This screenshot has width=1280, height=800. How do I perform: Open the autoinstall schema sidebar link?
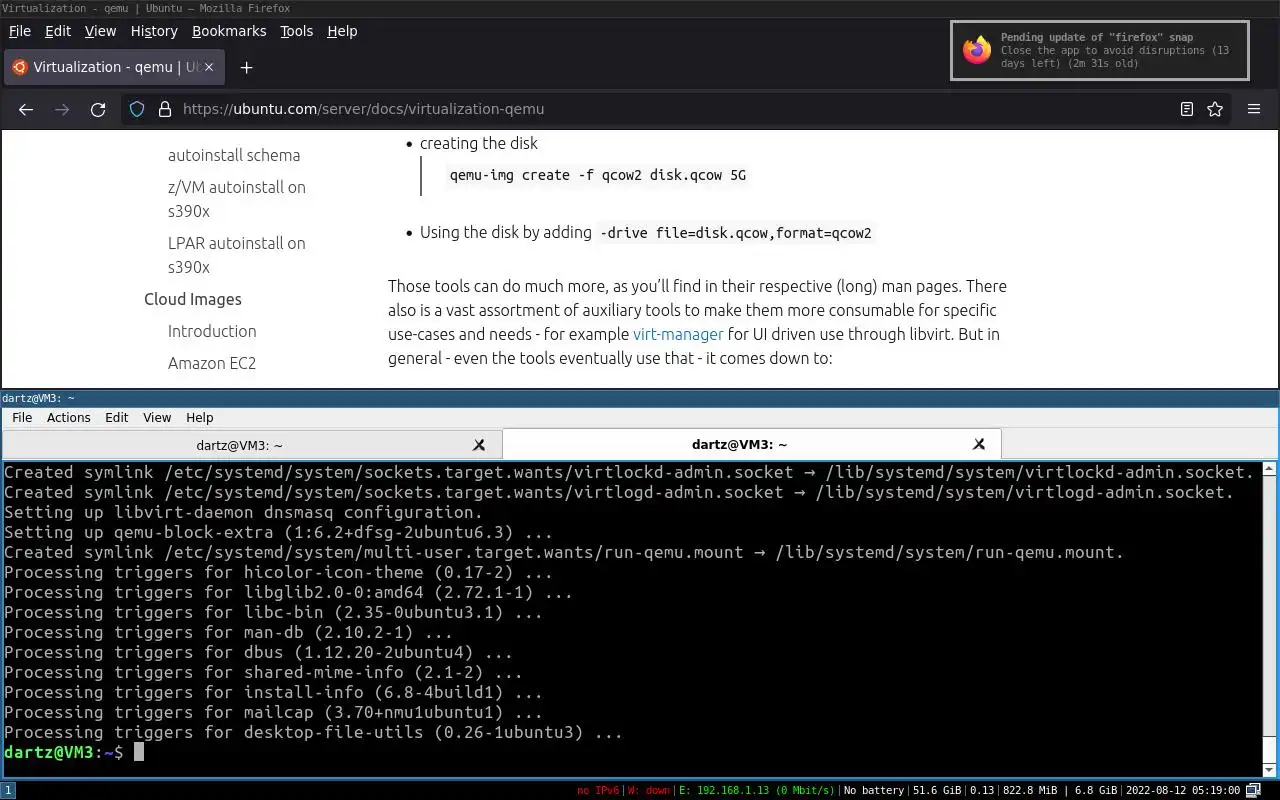click(234, 155)
